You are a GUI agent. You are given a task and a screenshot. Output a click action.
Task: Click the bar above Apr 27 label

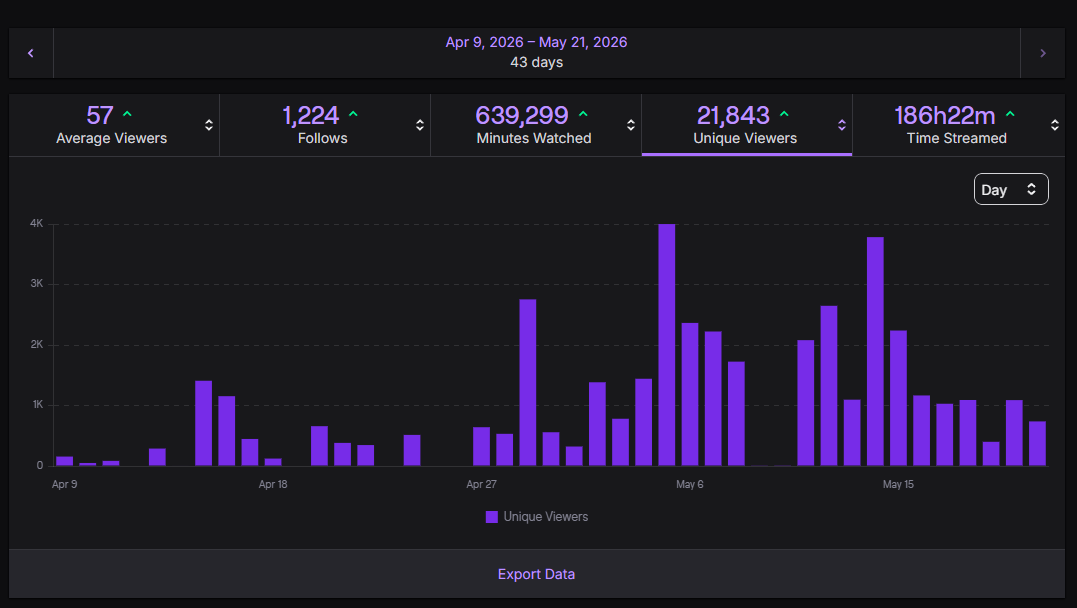coord(481,447)
